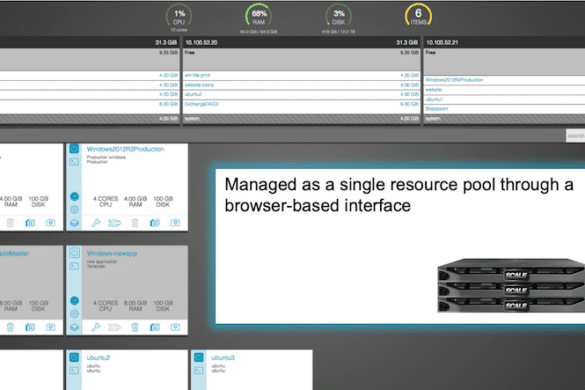Click the move arrows icon on Windows-newapp card
Screen dimensions: 585x390
coord(115,328)
